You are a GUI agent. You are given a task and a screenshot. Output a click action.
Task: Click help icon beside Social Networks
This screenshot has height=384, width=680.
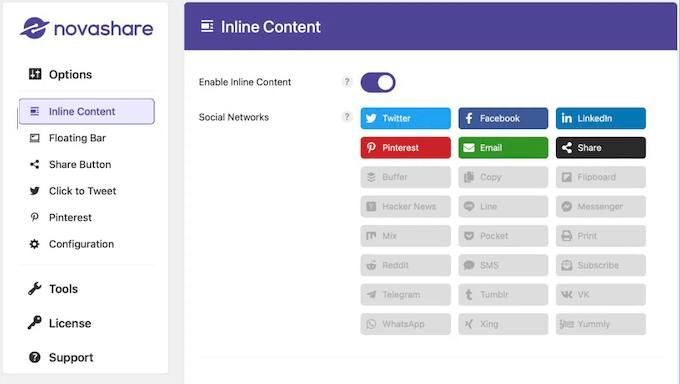347,117
